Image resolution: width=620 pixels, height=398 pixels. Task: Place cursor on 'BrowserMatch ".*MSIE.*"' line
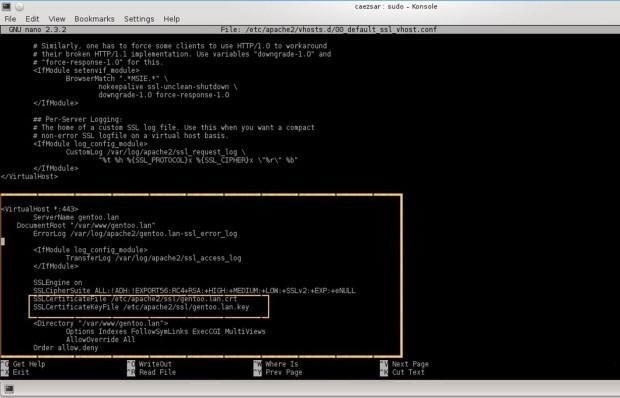(x=117, y=79)
